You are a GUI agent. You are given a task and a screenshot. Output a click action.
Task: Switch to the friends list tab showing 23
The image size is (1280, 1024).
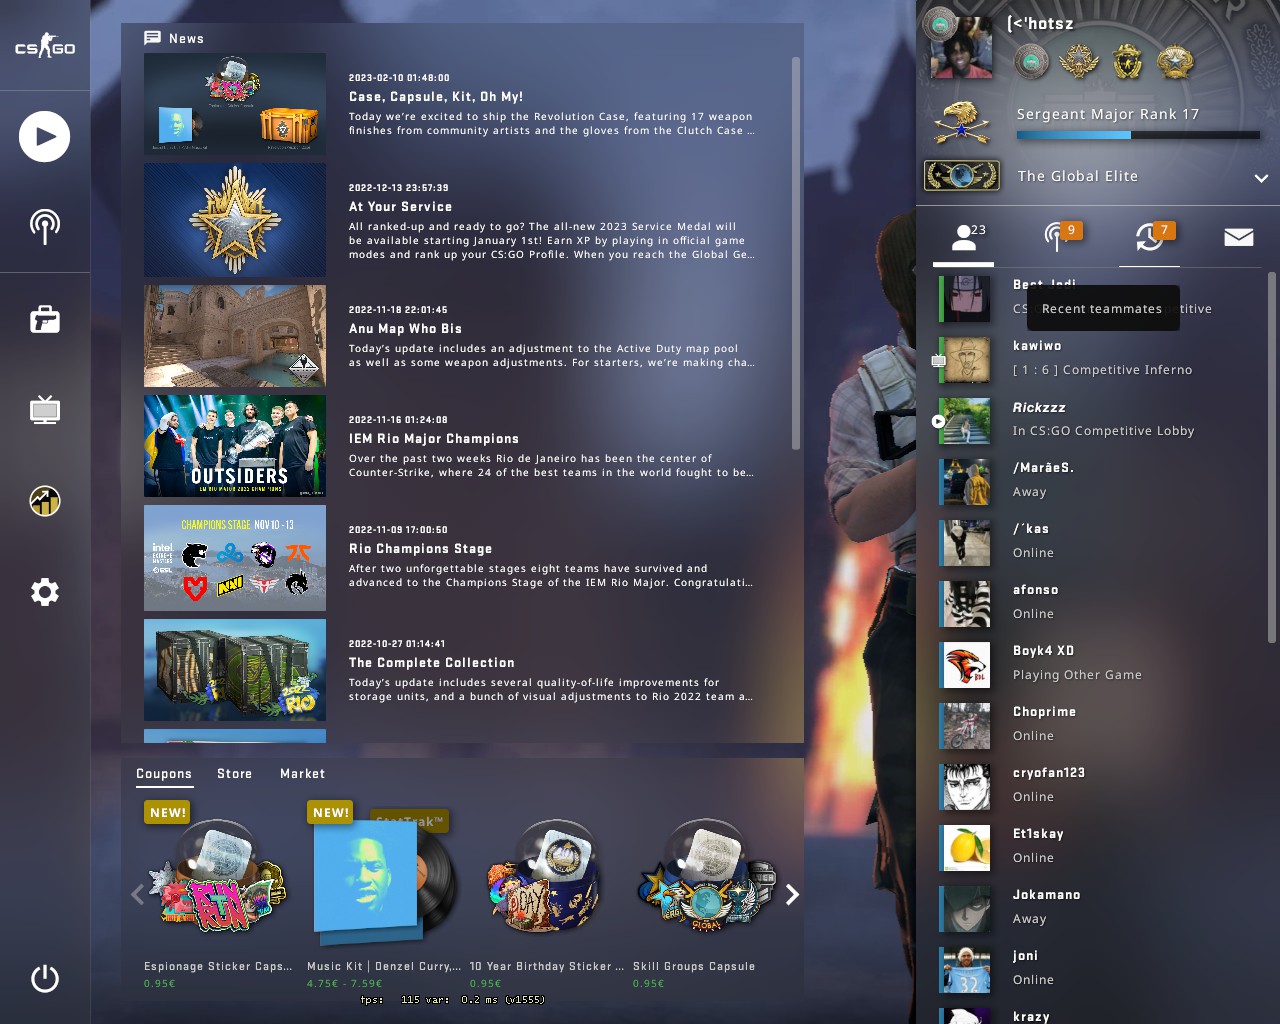(x=964, y=237)
